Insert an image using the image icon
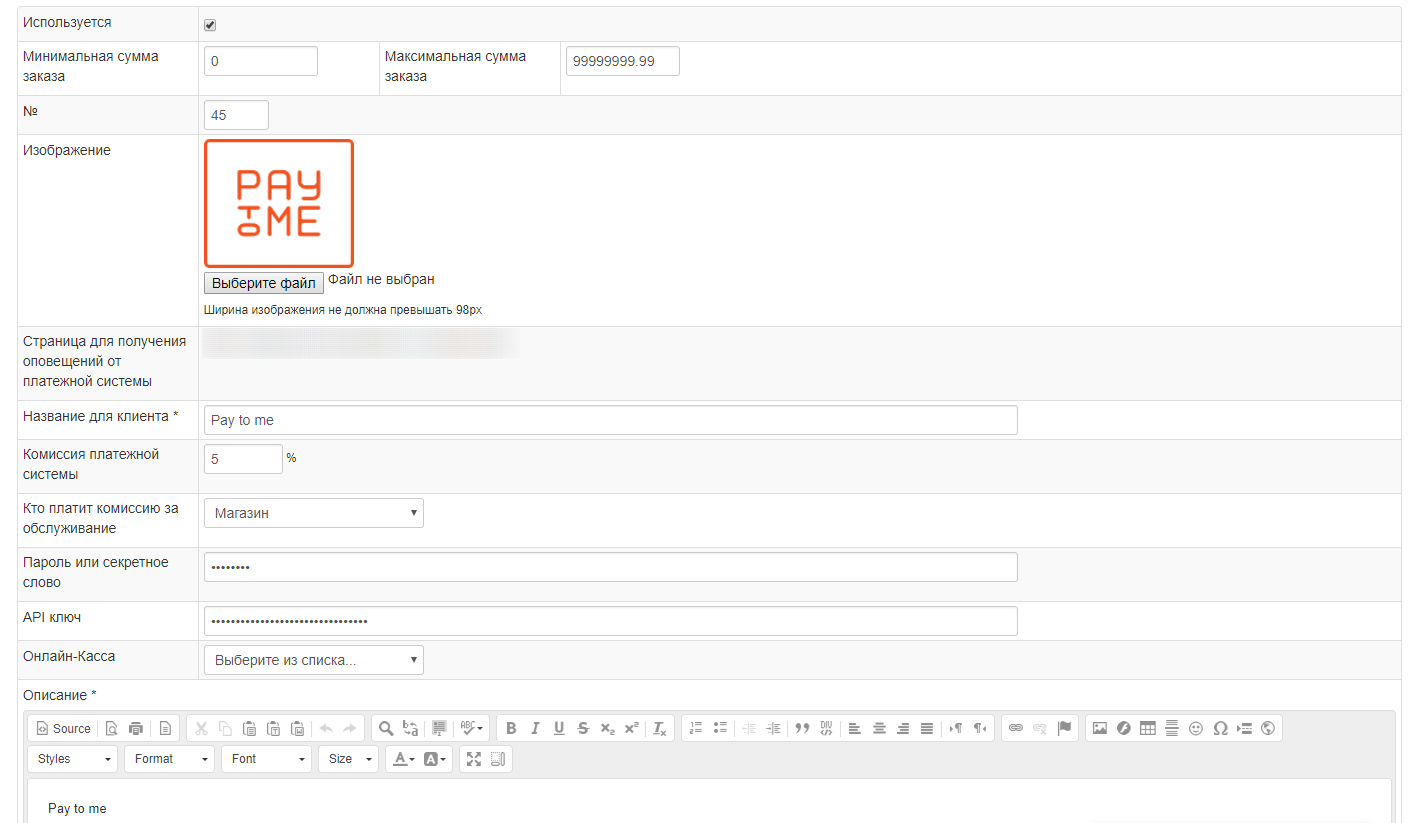This screenshot has width=1409, height=823. [x=1099, y=728]
